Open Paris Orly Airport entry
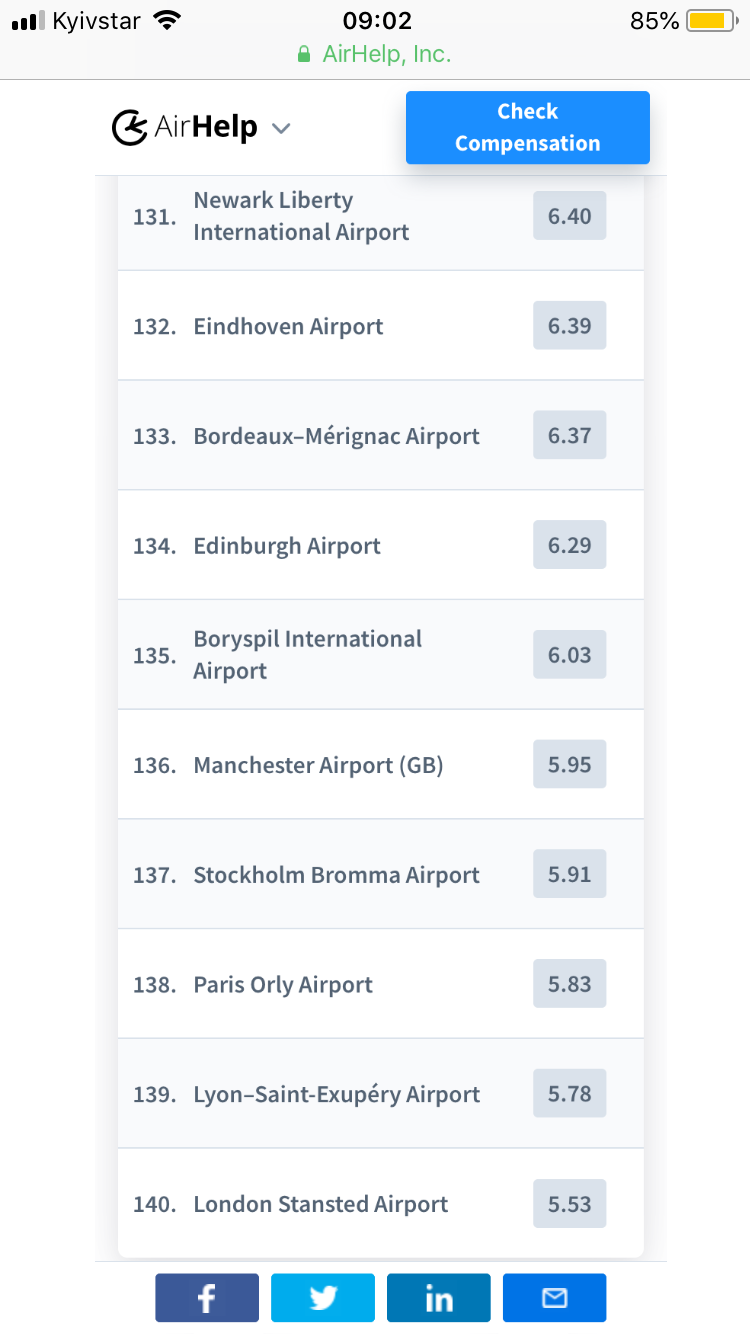This screenshot has height=1334, width=750. click(283, 985)
